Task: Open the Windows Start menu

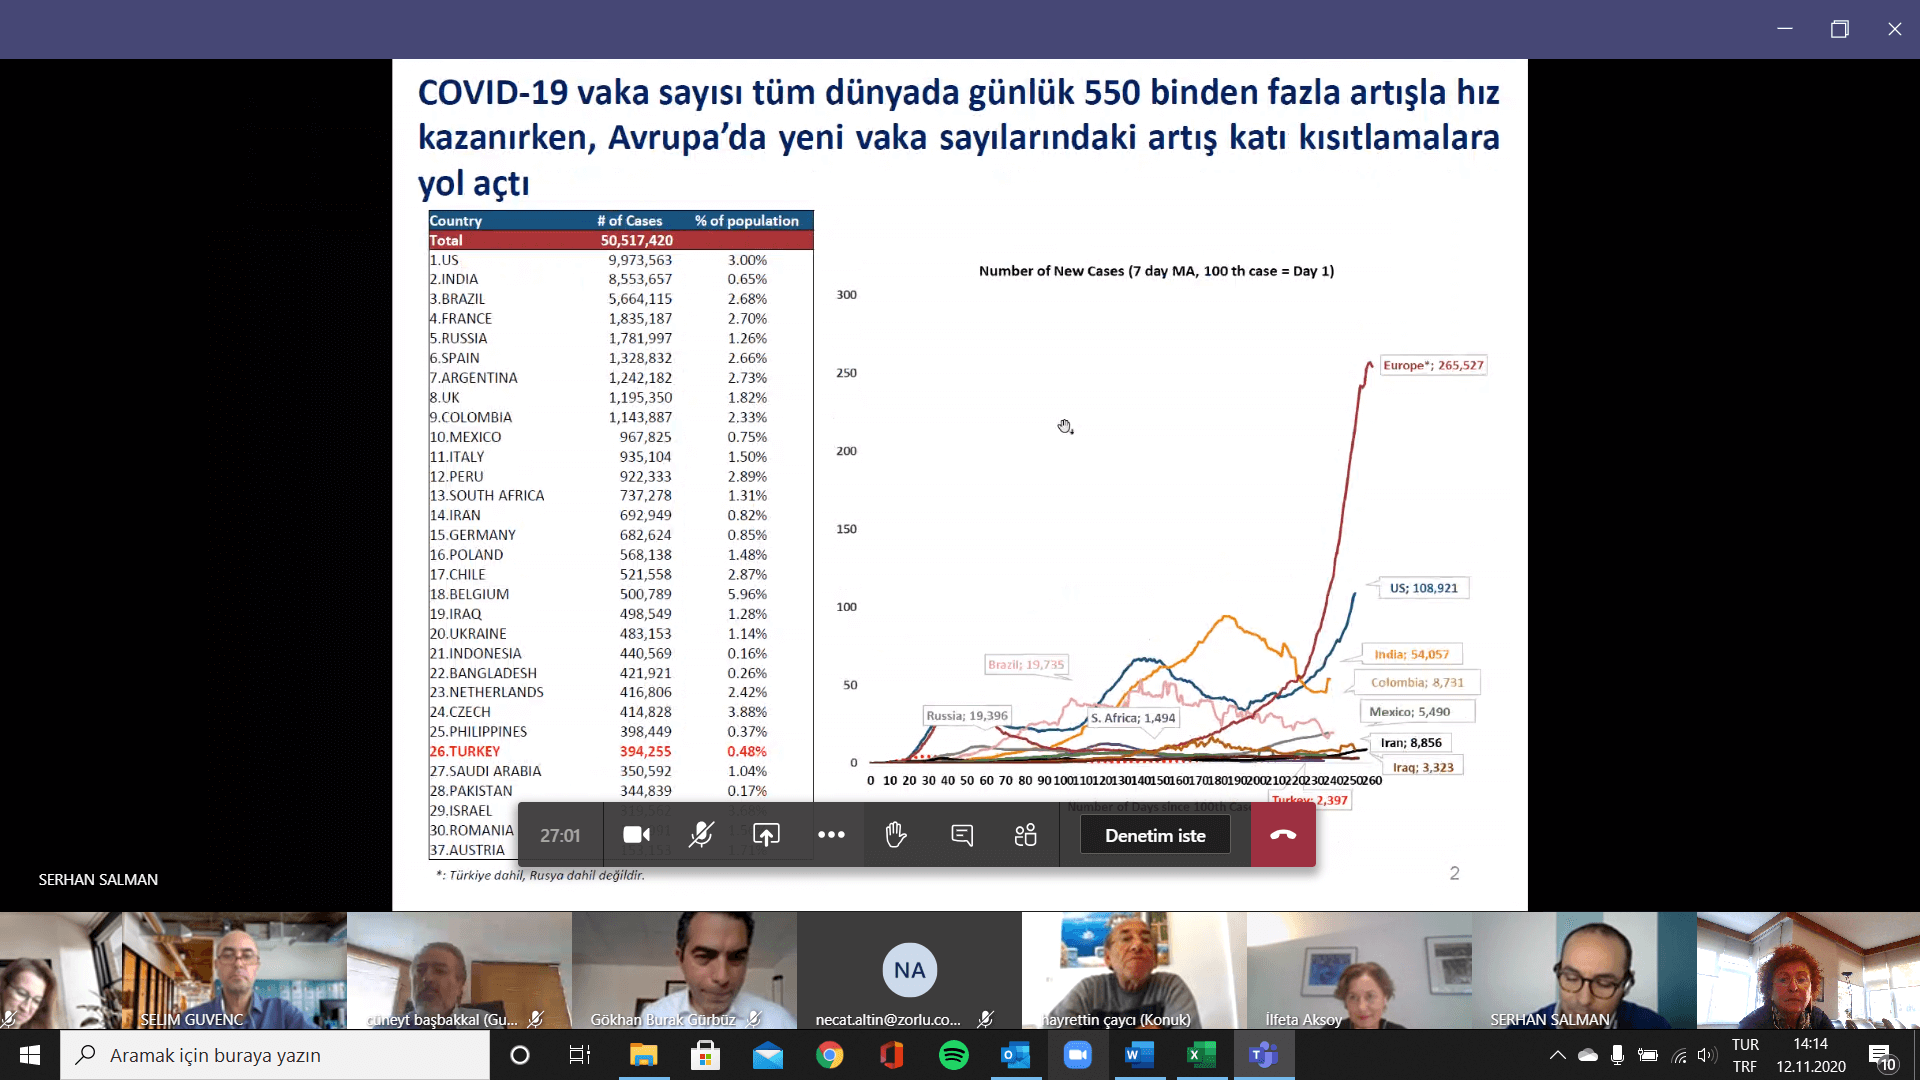Action: (30, 1055)
